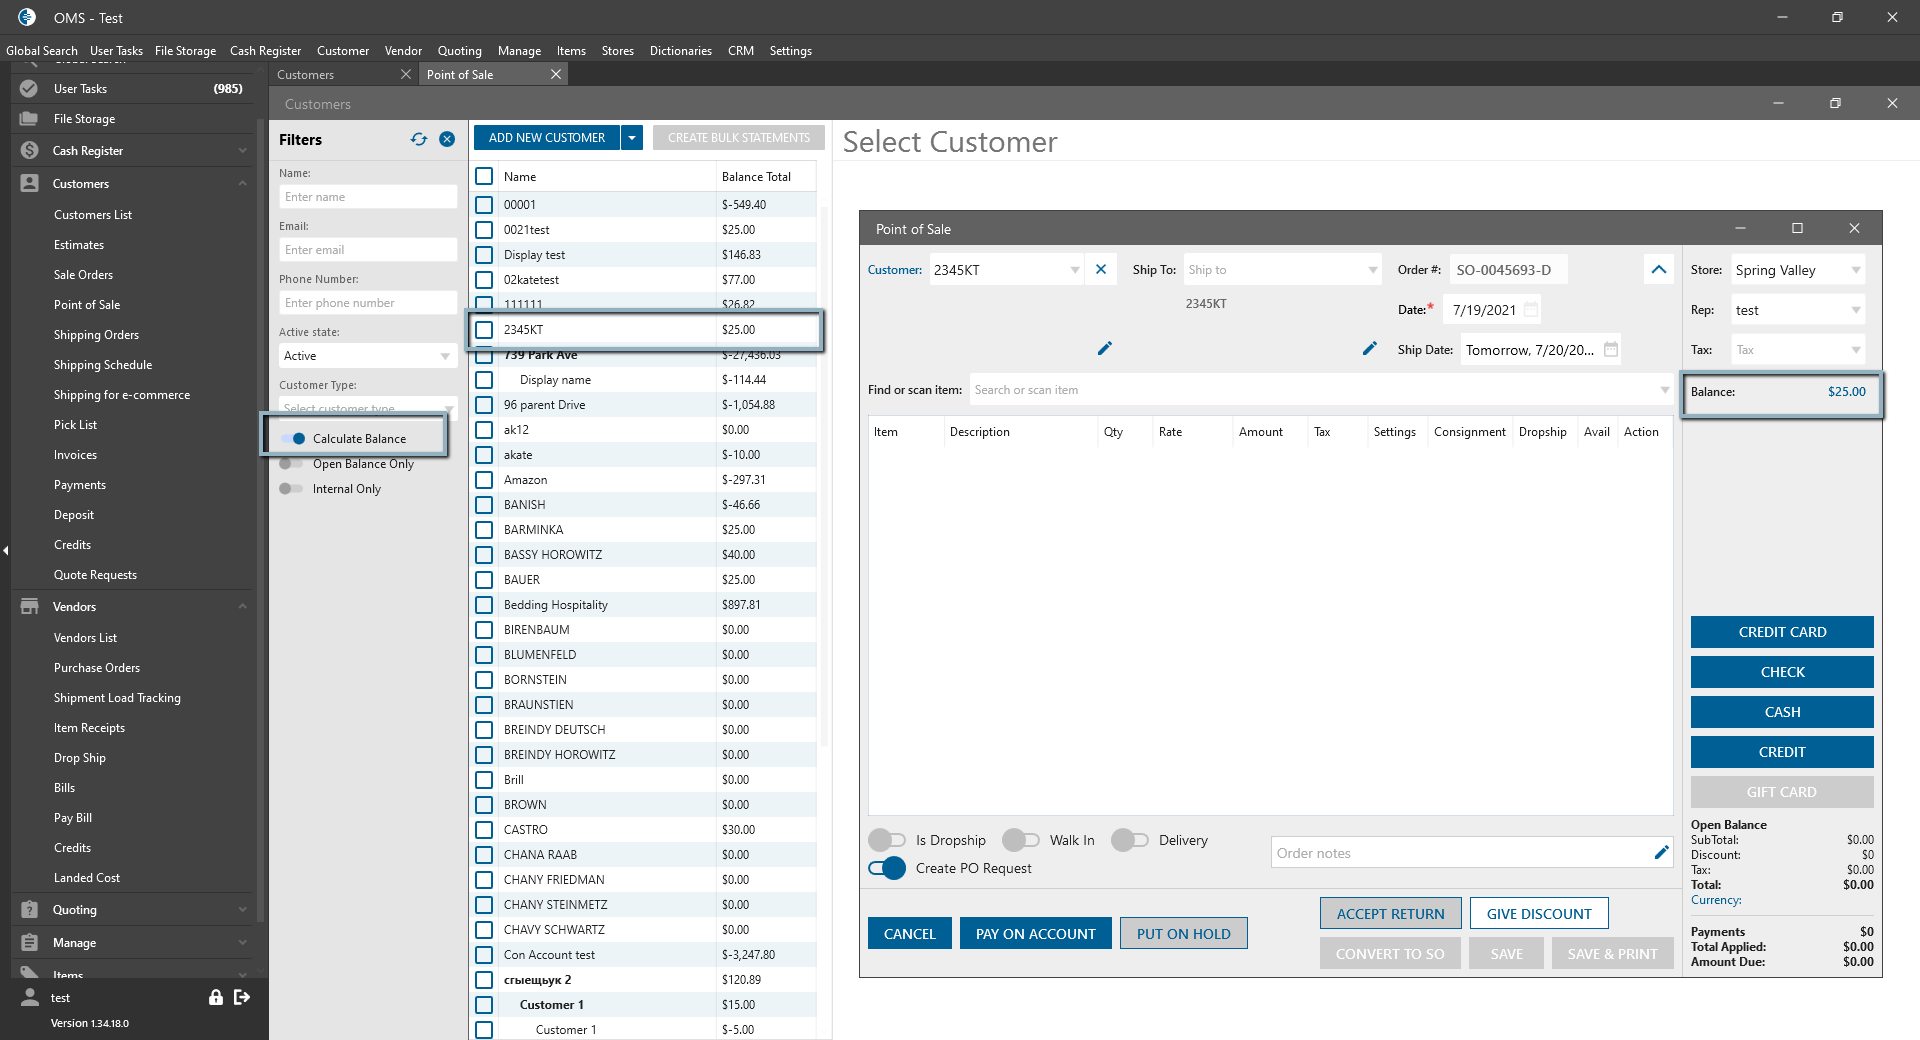Click the refresh filters icon
The width and height of the screenshot is (1920, 1040).
pyautogui.click(x=418, y=140)
